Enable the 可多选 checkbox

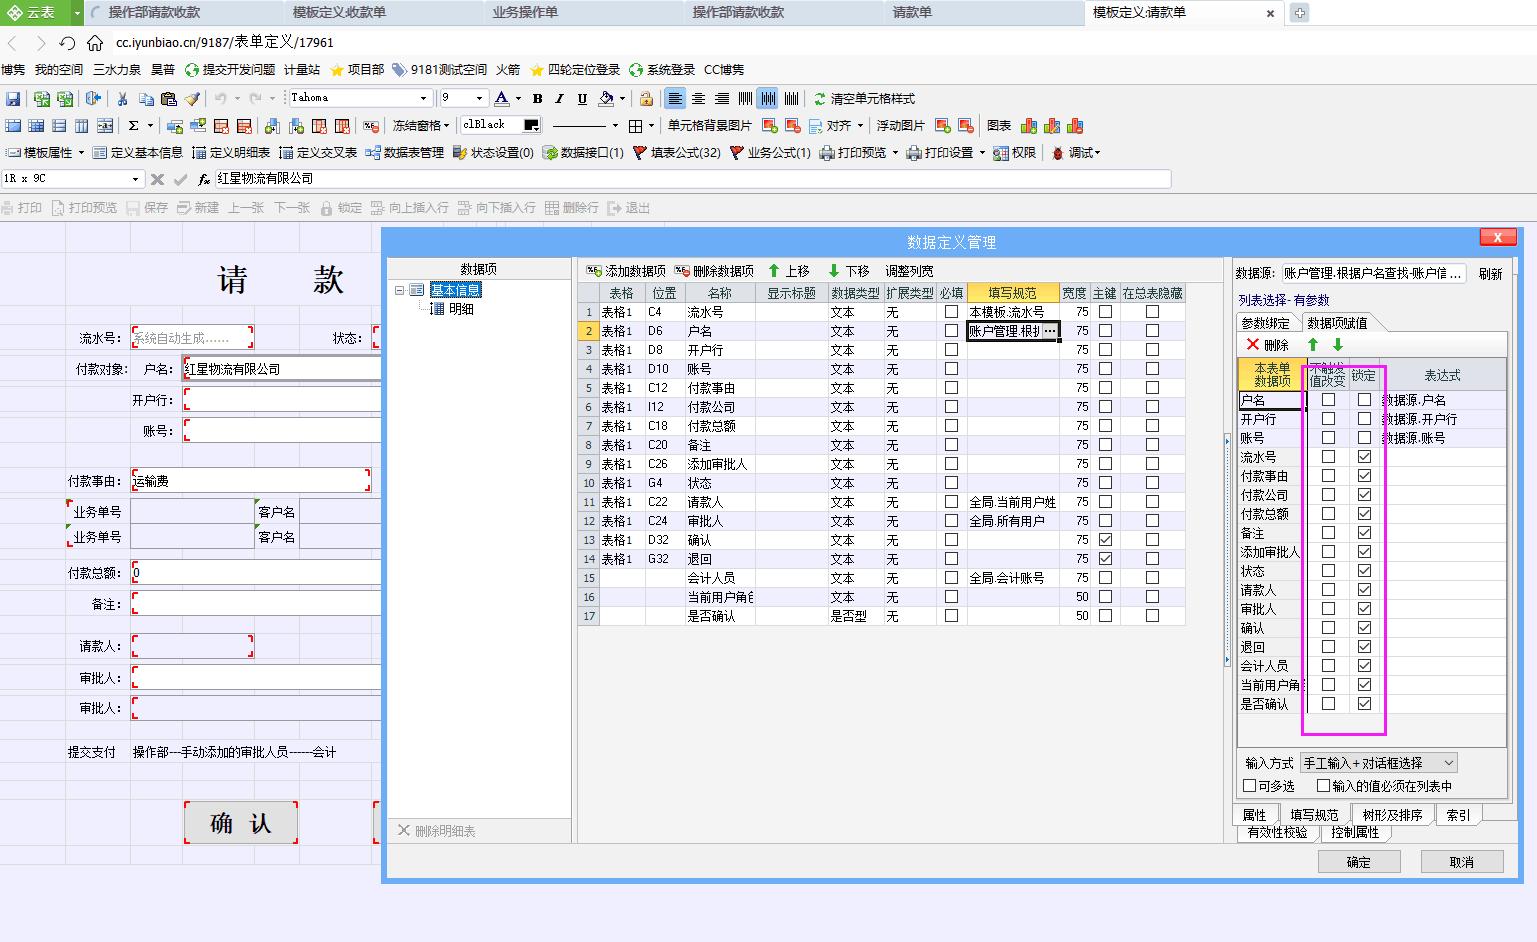(x=1249, y=786)
